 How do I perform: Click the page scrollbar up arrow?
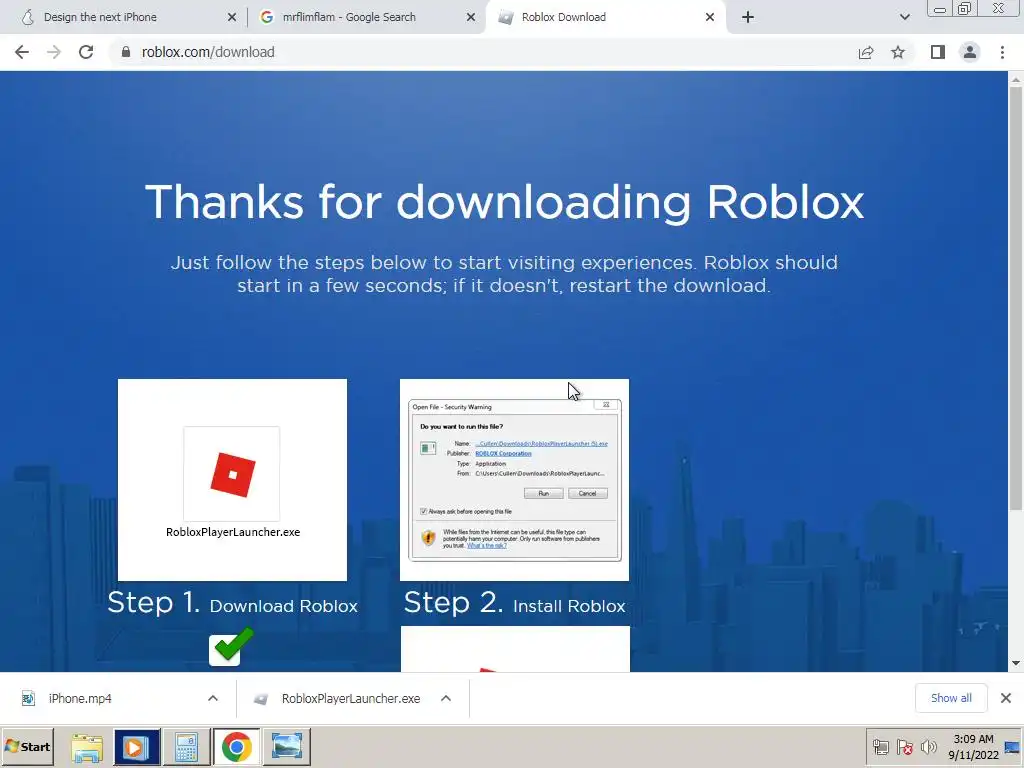click(1016, 80)
